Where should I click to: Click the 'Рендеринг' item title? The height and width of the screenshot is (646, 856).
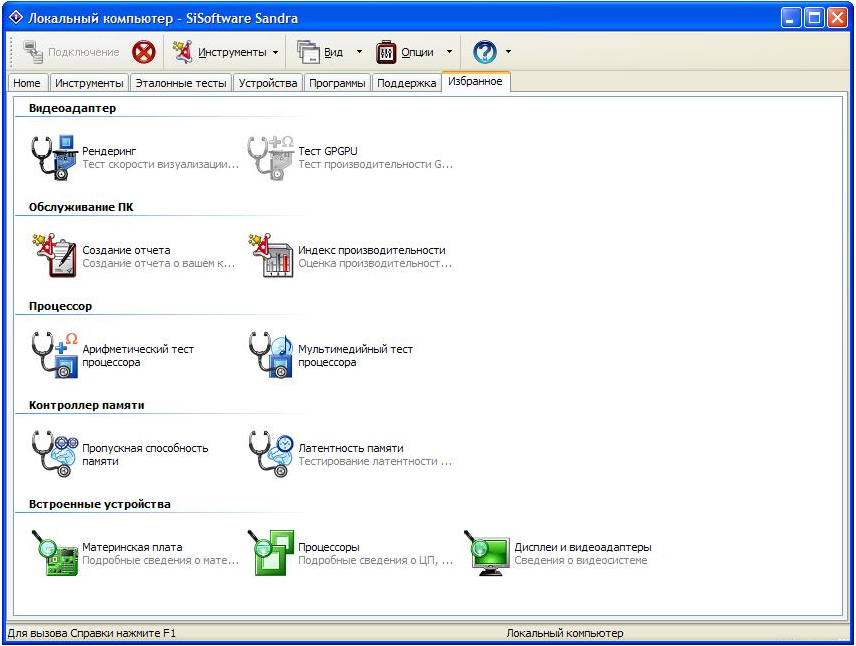pyautogui.click(x=109, y=151)
